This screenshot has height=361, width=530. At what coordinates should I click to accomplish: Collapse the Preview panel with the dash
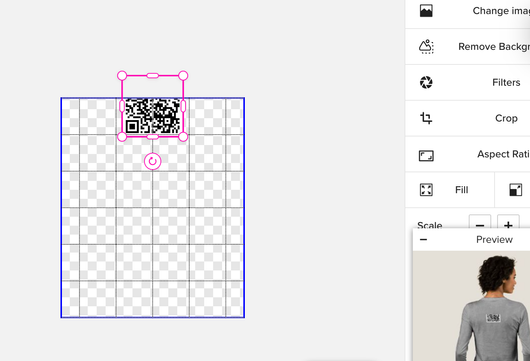coord(423,240)
